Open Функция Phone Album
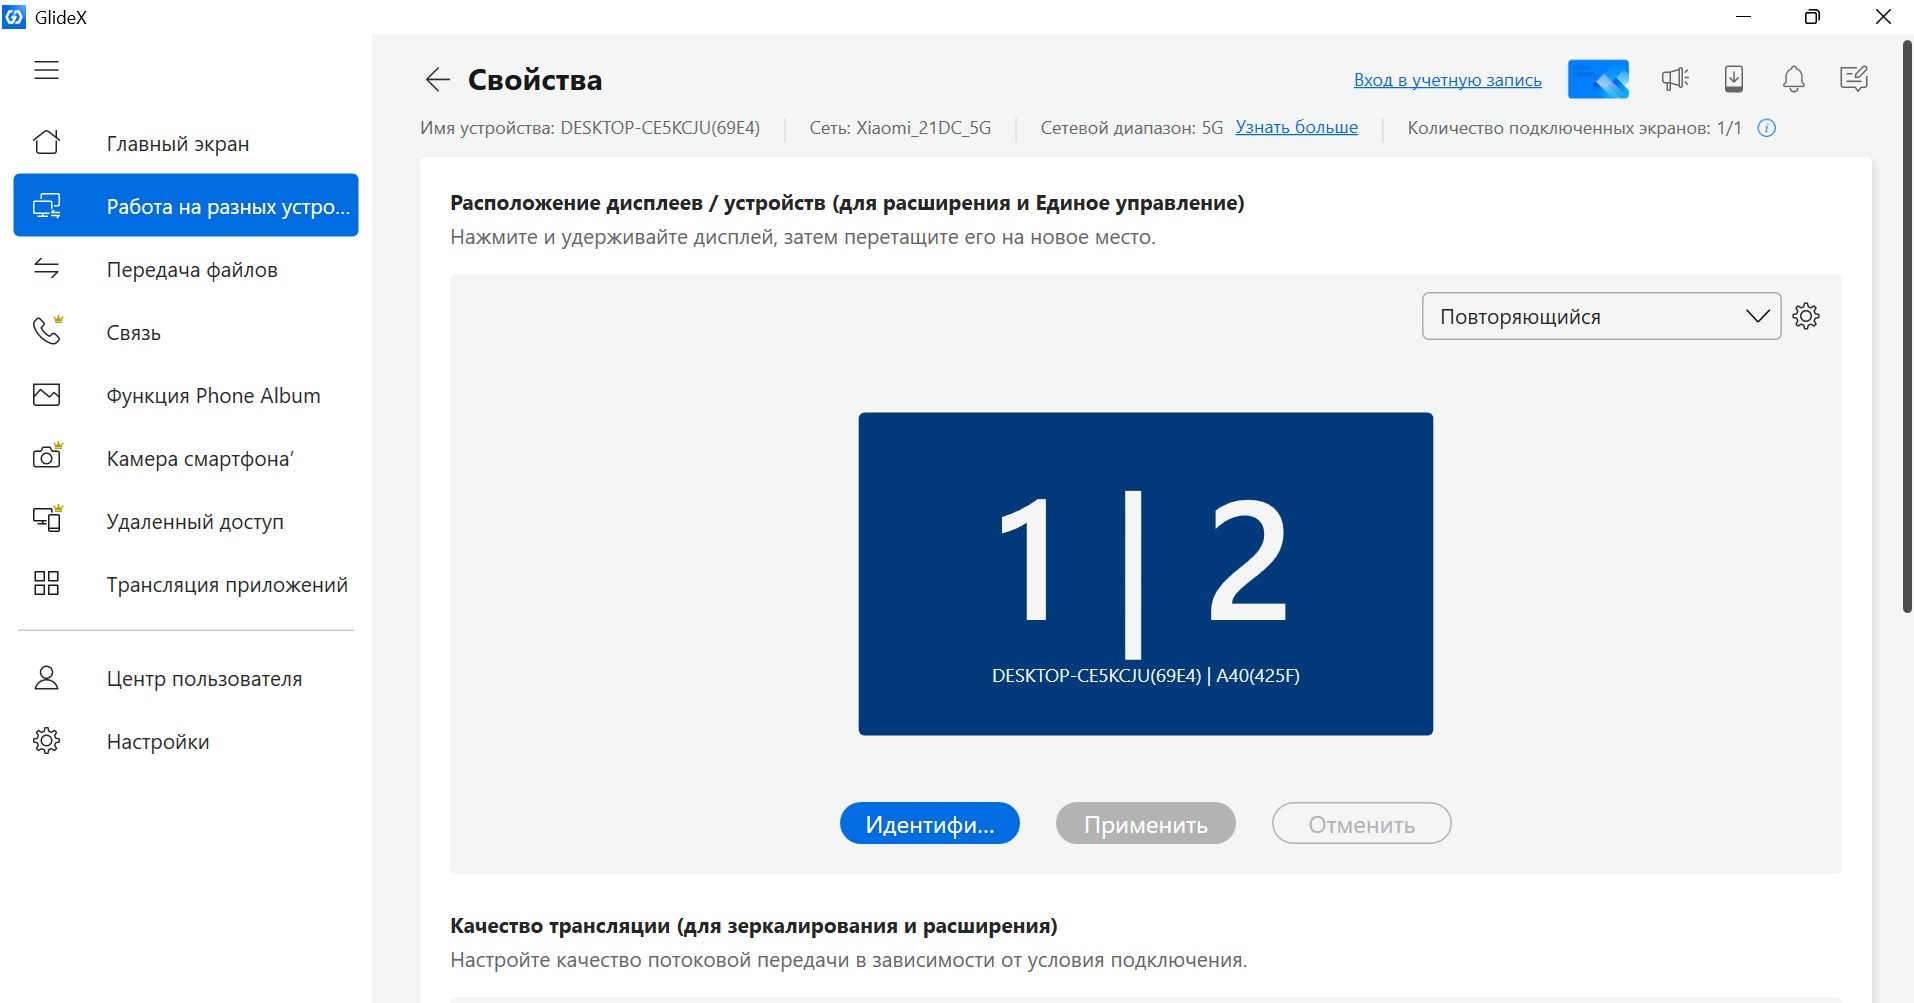The image size is (1914, 1003). 186,395
